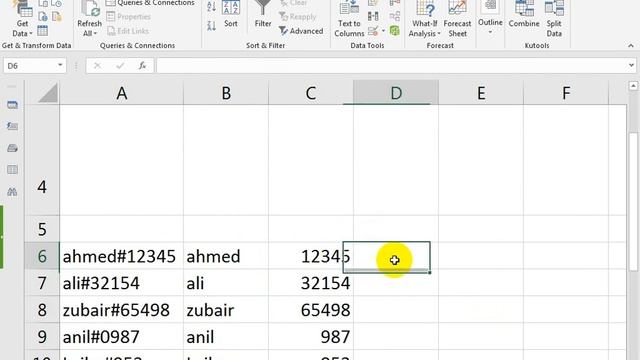Select column D header
Image resolution: width=640 pixels, height=360 pixels.
pos(396,93)
